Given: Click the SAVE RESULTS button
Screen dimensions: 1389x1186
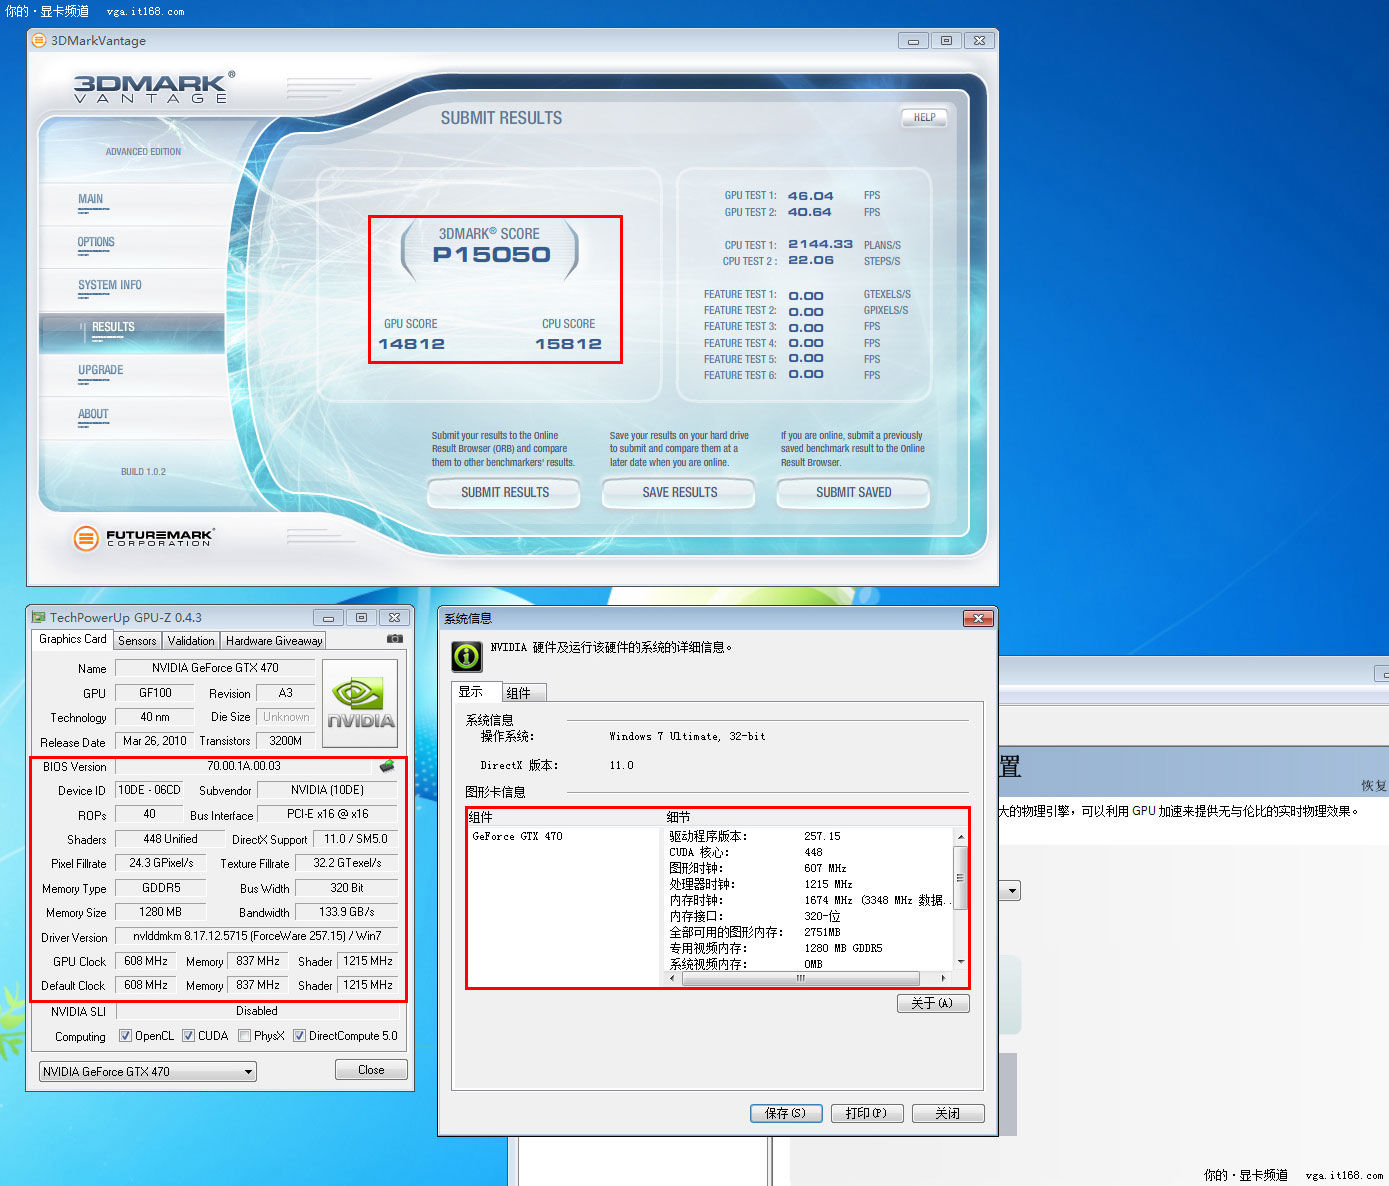Looking at the screenshot, I should point(680,492).
